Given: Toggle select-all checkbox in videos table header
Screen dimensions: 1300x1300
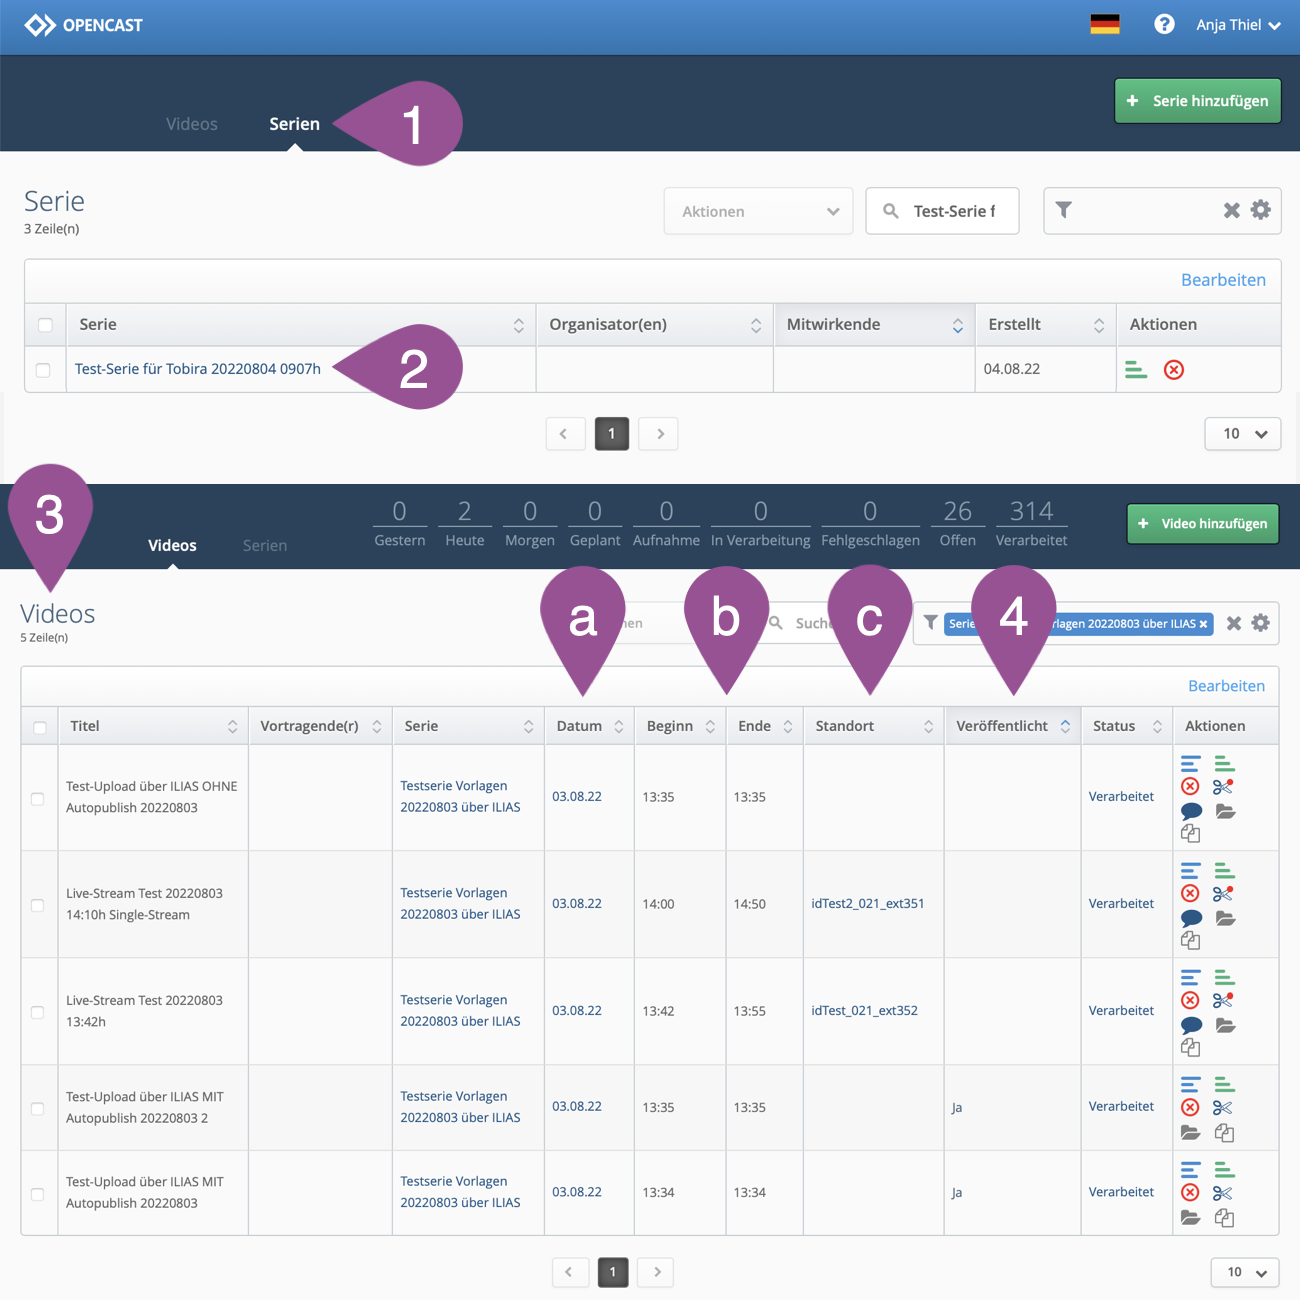Looking at the screenshot, I should coord(40,727).
